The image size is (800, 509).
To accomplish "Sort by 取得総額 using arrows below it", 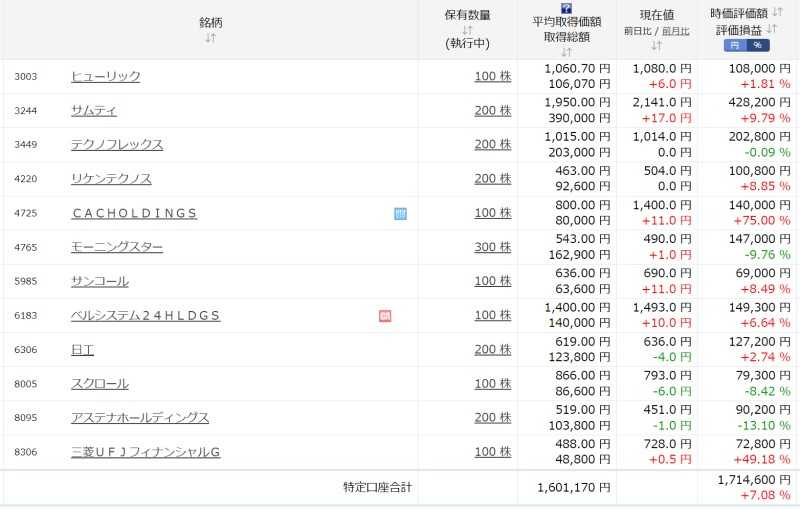I will (566, 52).
